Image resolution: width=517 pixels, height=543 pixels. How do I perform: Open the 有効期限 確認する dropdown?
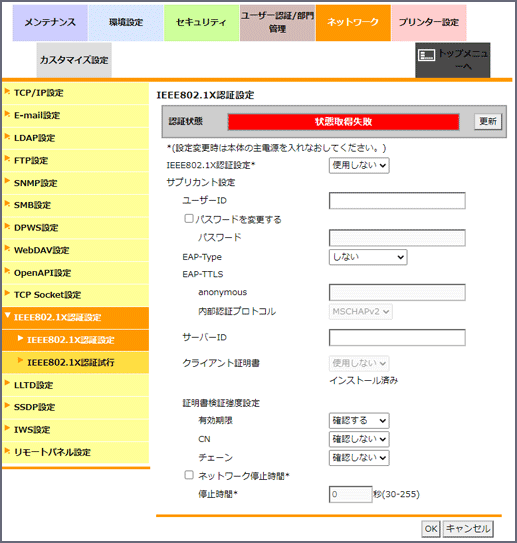pyautogui.click(x=359, y=421)
